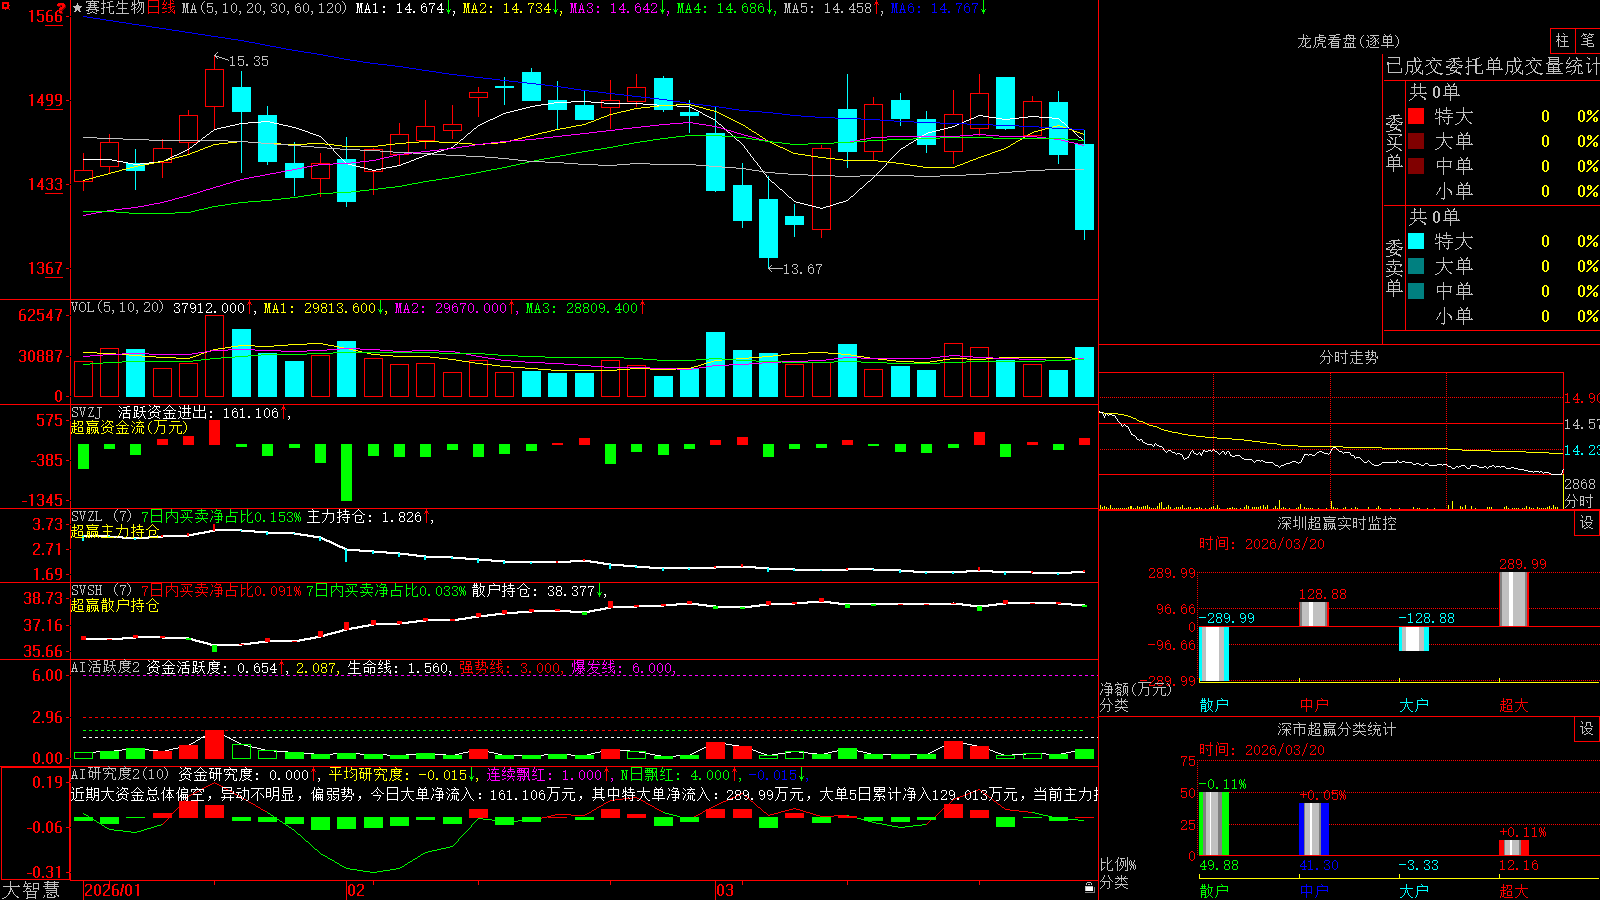Click the teal 中单 sell order swatch

(1417, 291)
